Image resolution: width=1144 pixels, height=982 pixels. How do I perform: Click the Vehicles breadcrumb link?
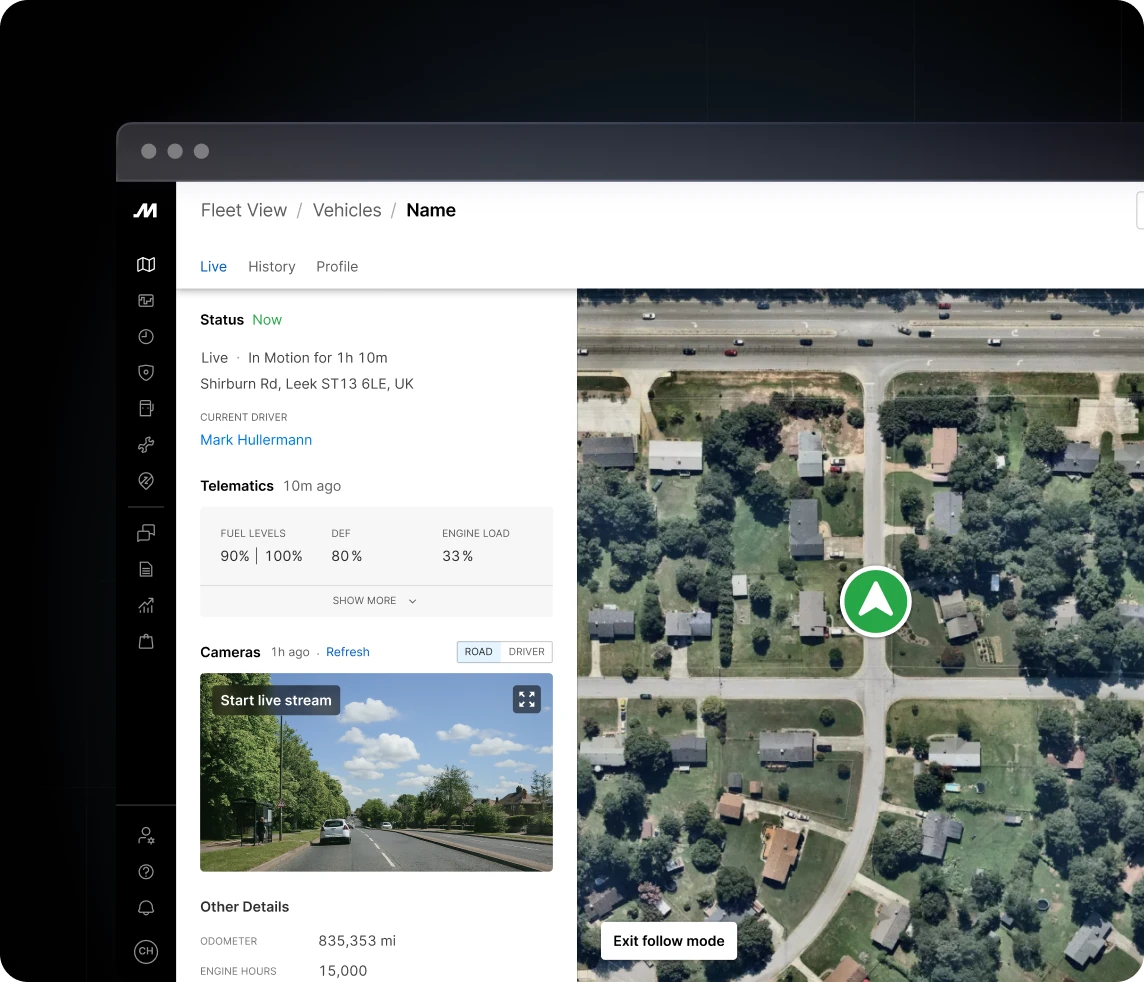(x=347, y=210)
